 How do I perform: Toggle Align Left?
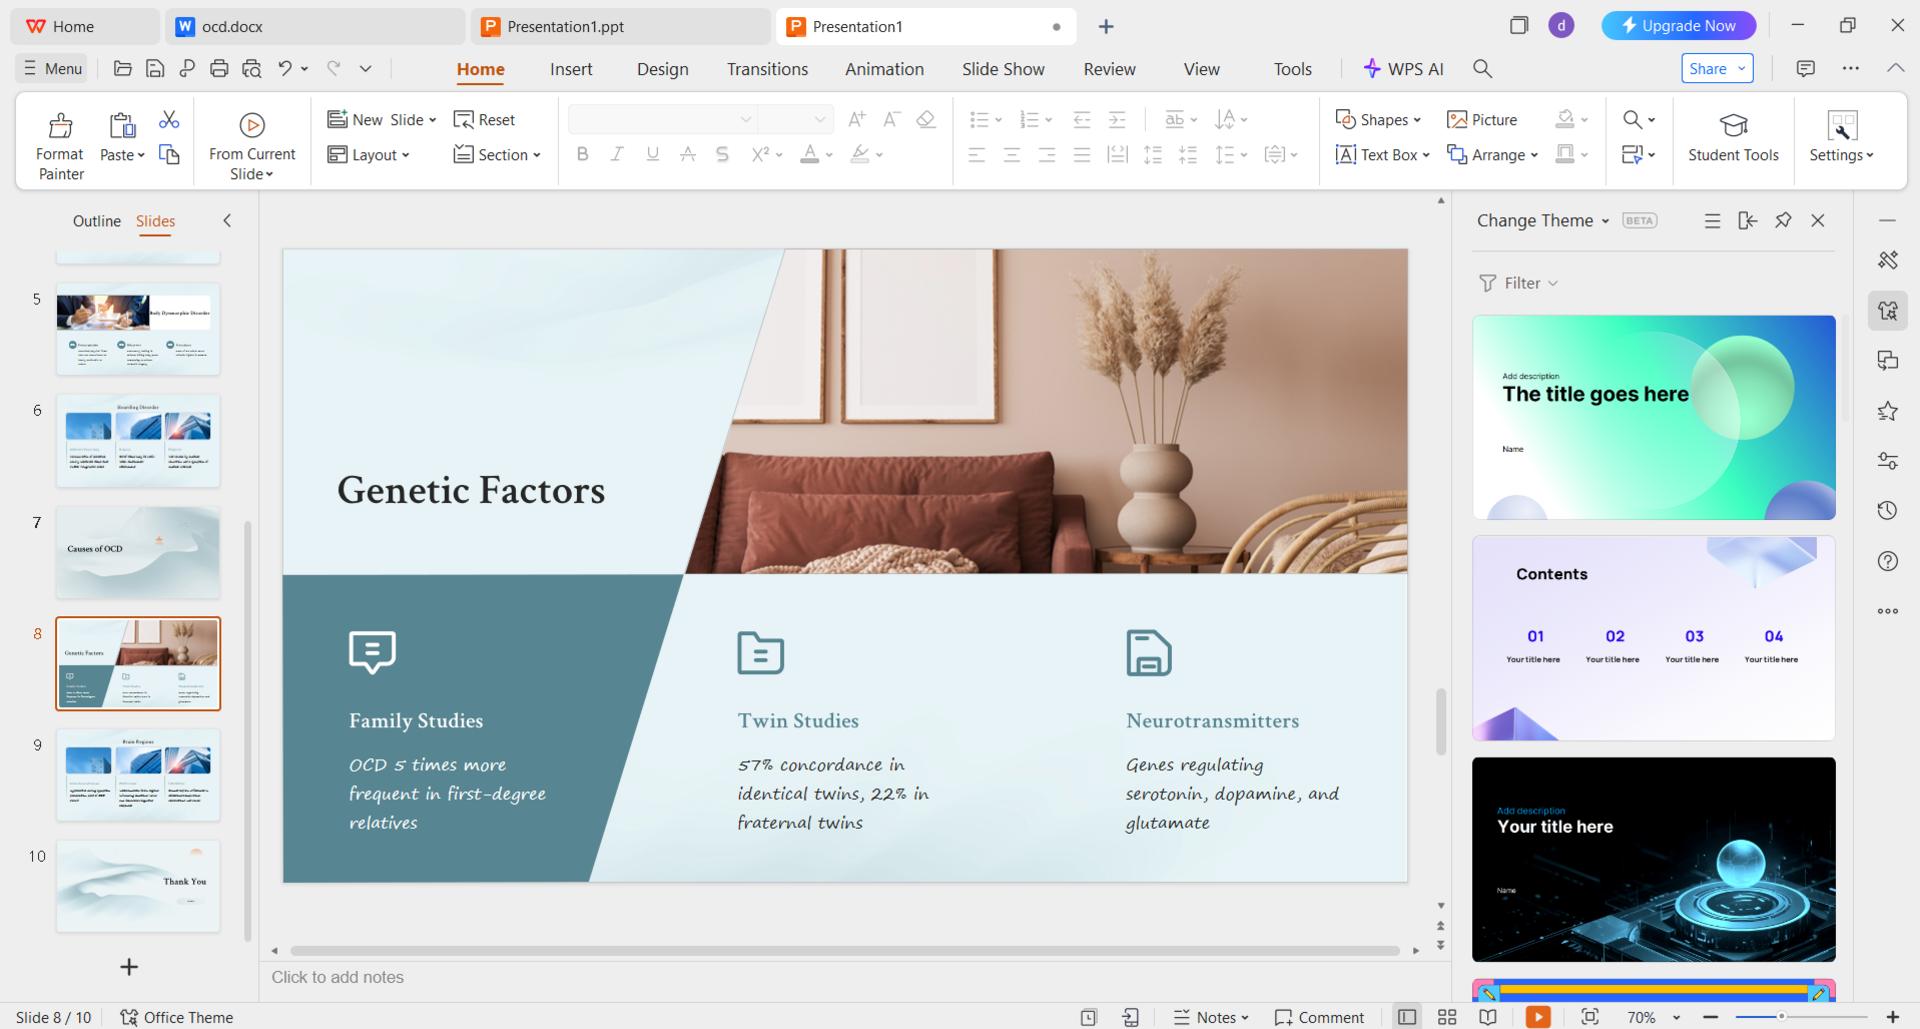977,154
